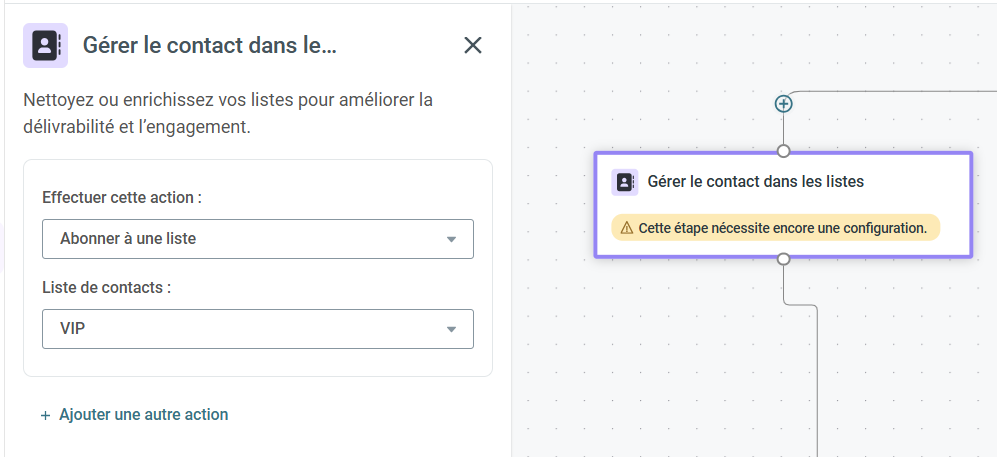The height and width of the screenshot is (457, 997).
Task: Select the Gérer le contact dans les listes node
Action: click(783, 205)
